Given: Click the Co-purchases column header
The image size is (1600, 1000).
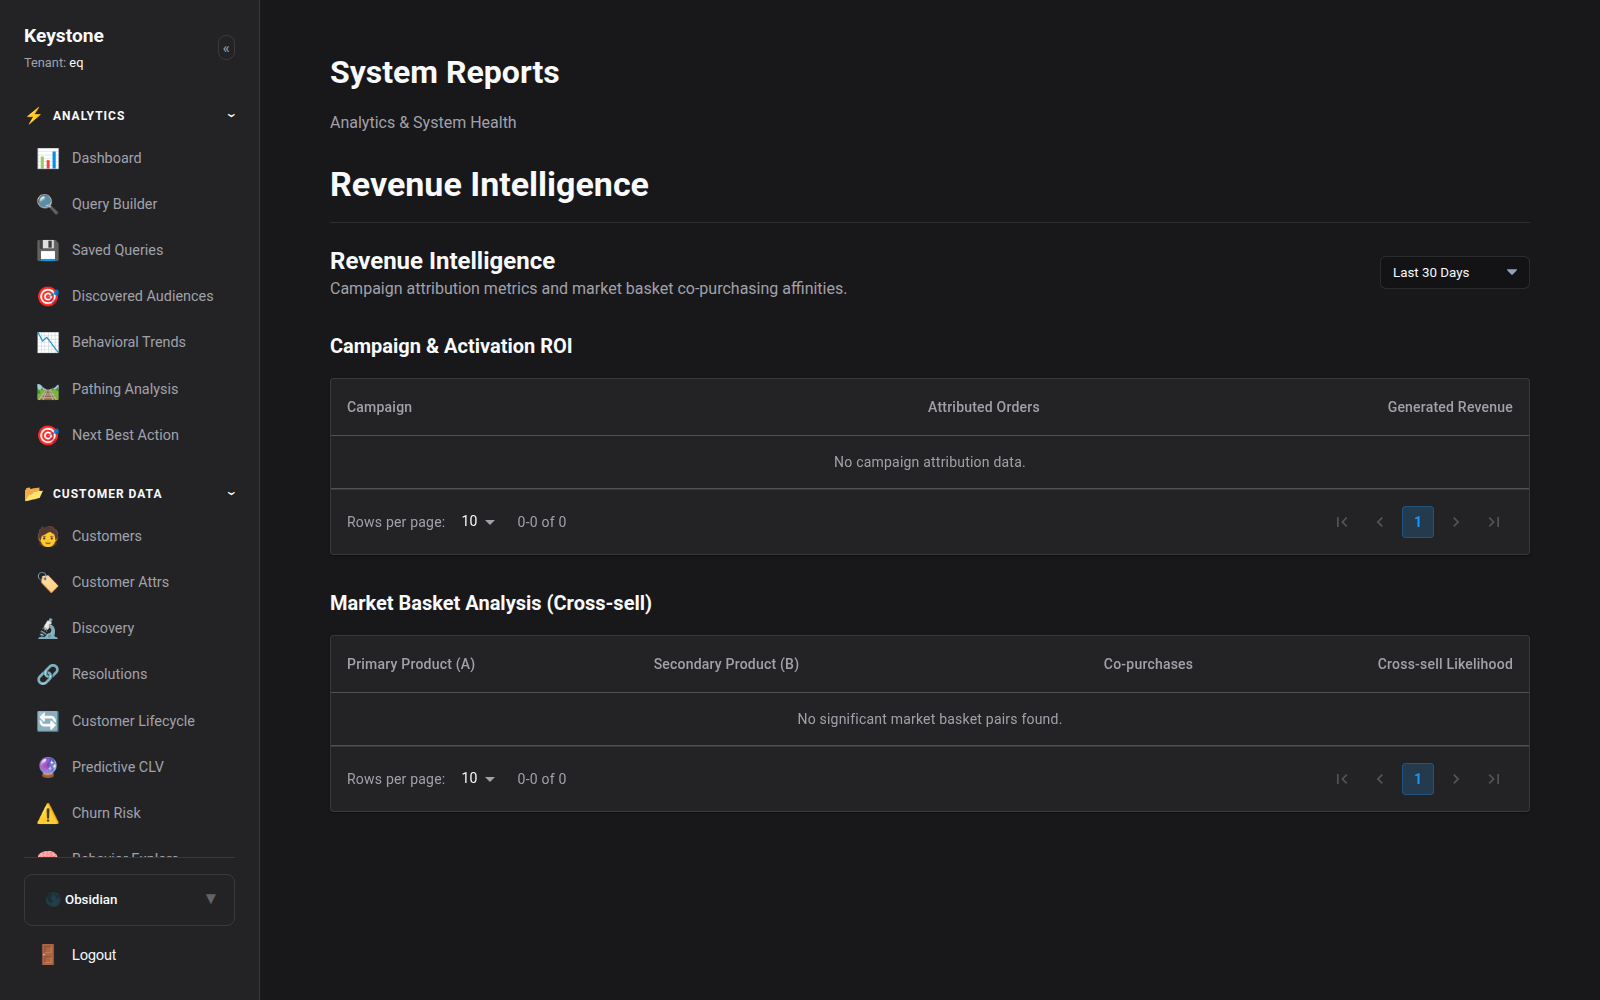Looking at the screenshot, I should point(1148,664).
